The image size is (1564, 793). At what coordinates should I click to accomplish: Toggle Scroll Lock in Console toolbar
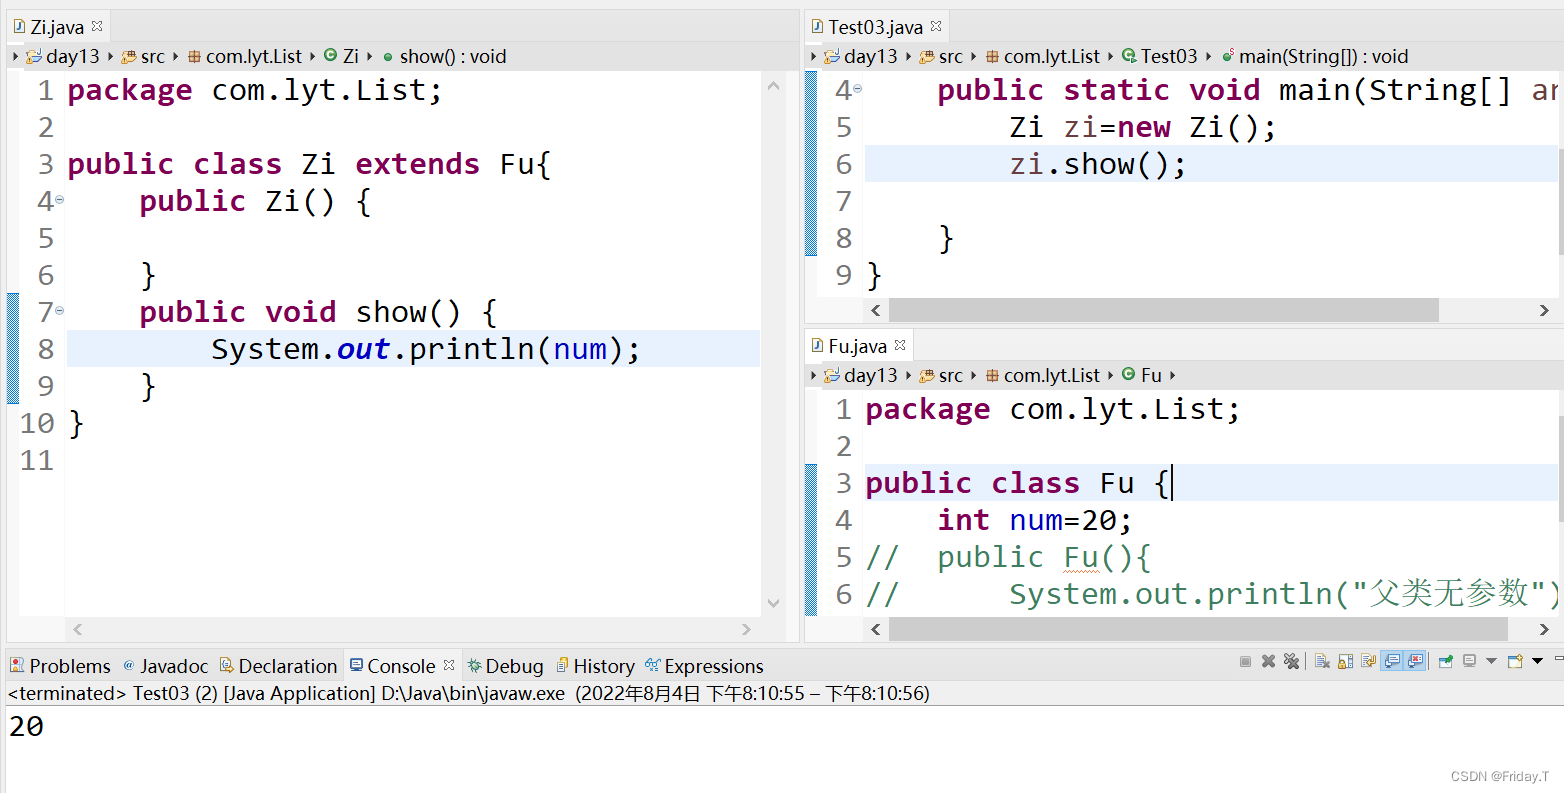click(1345, 661)
